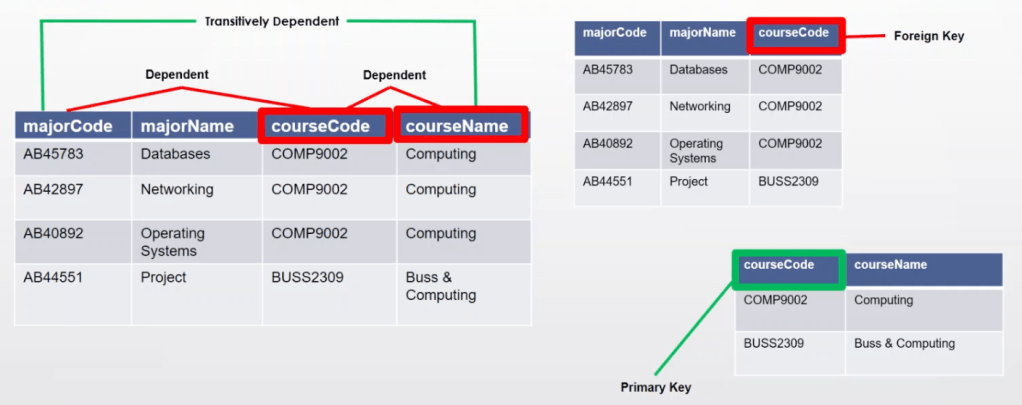Click the Foreign Key label
1022x405 pixels.
(929, 36)
